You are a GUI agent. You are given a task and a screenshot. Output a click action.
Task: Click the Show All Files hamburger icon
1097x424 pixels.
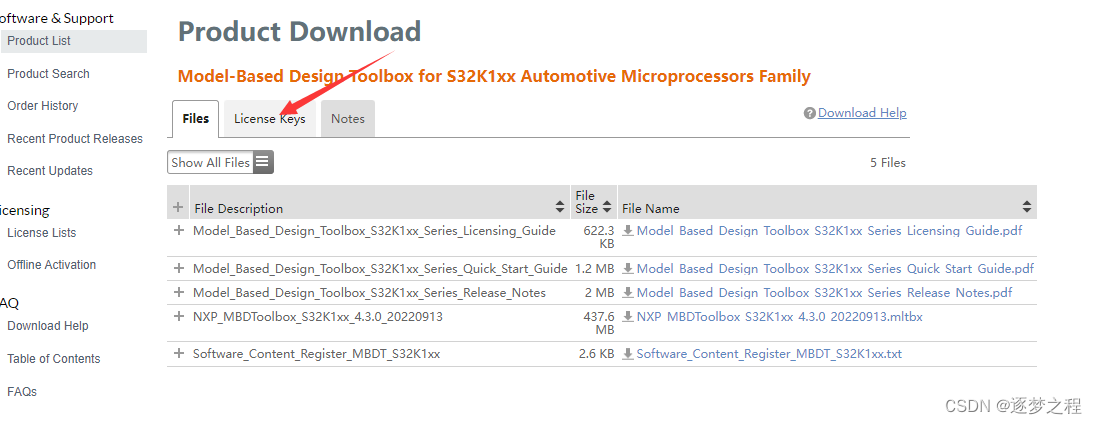262,162
